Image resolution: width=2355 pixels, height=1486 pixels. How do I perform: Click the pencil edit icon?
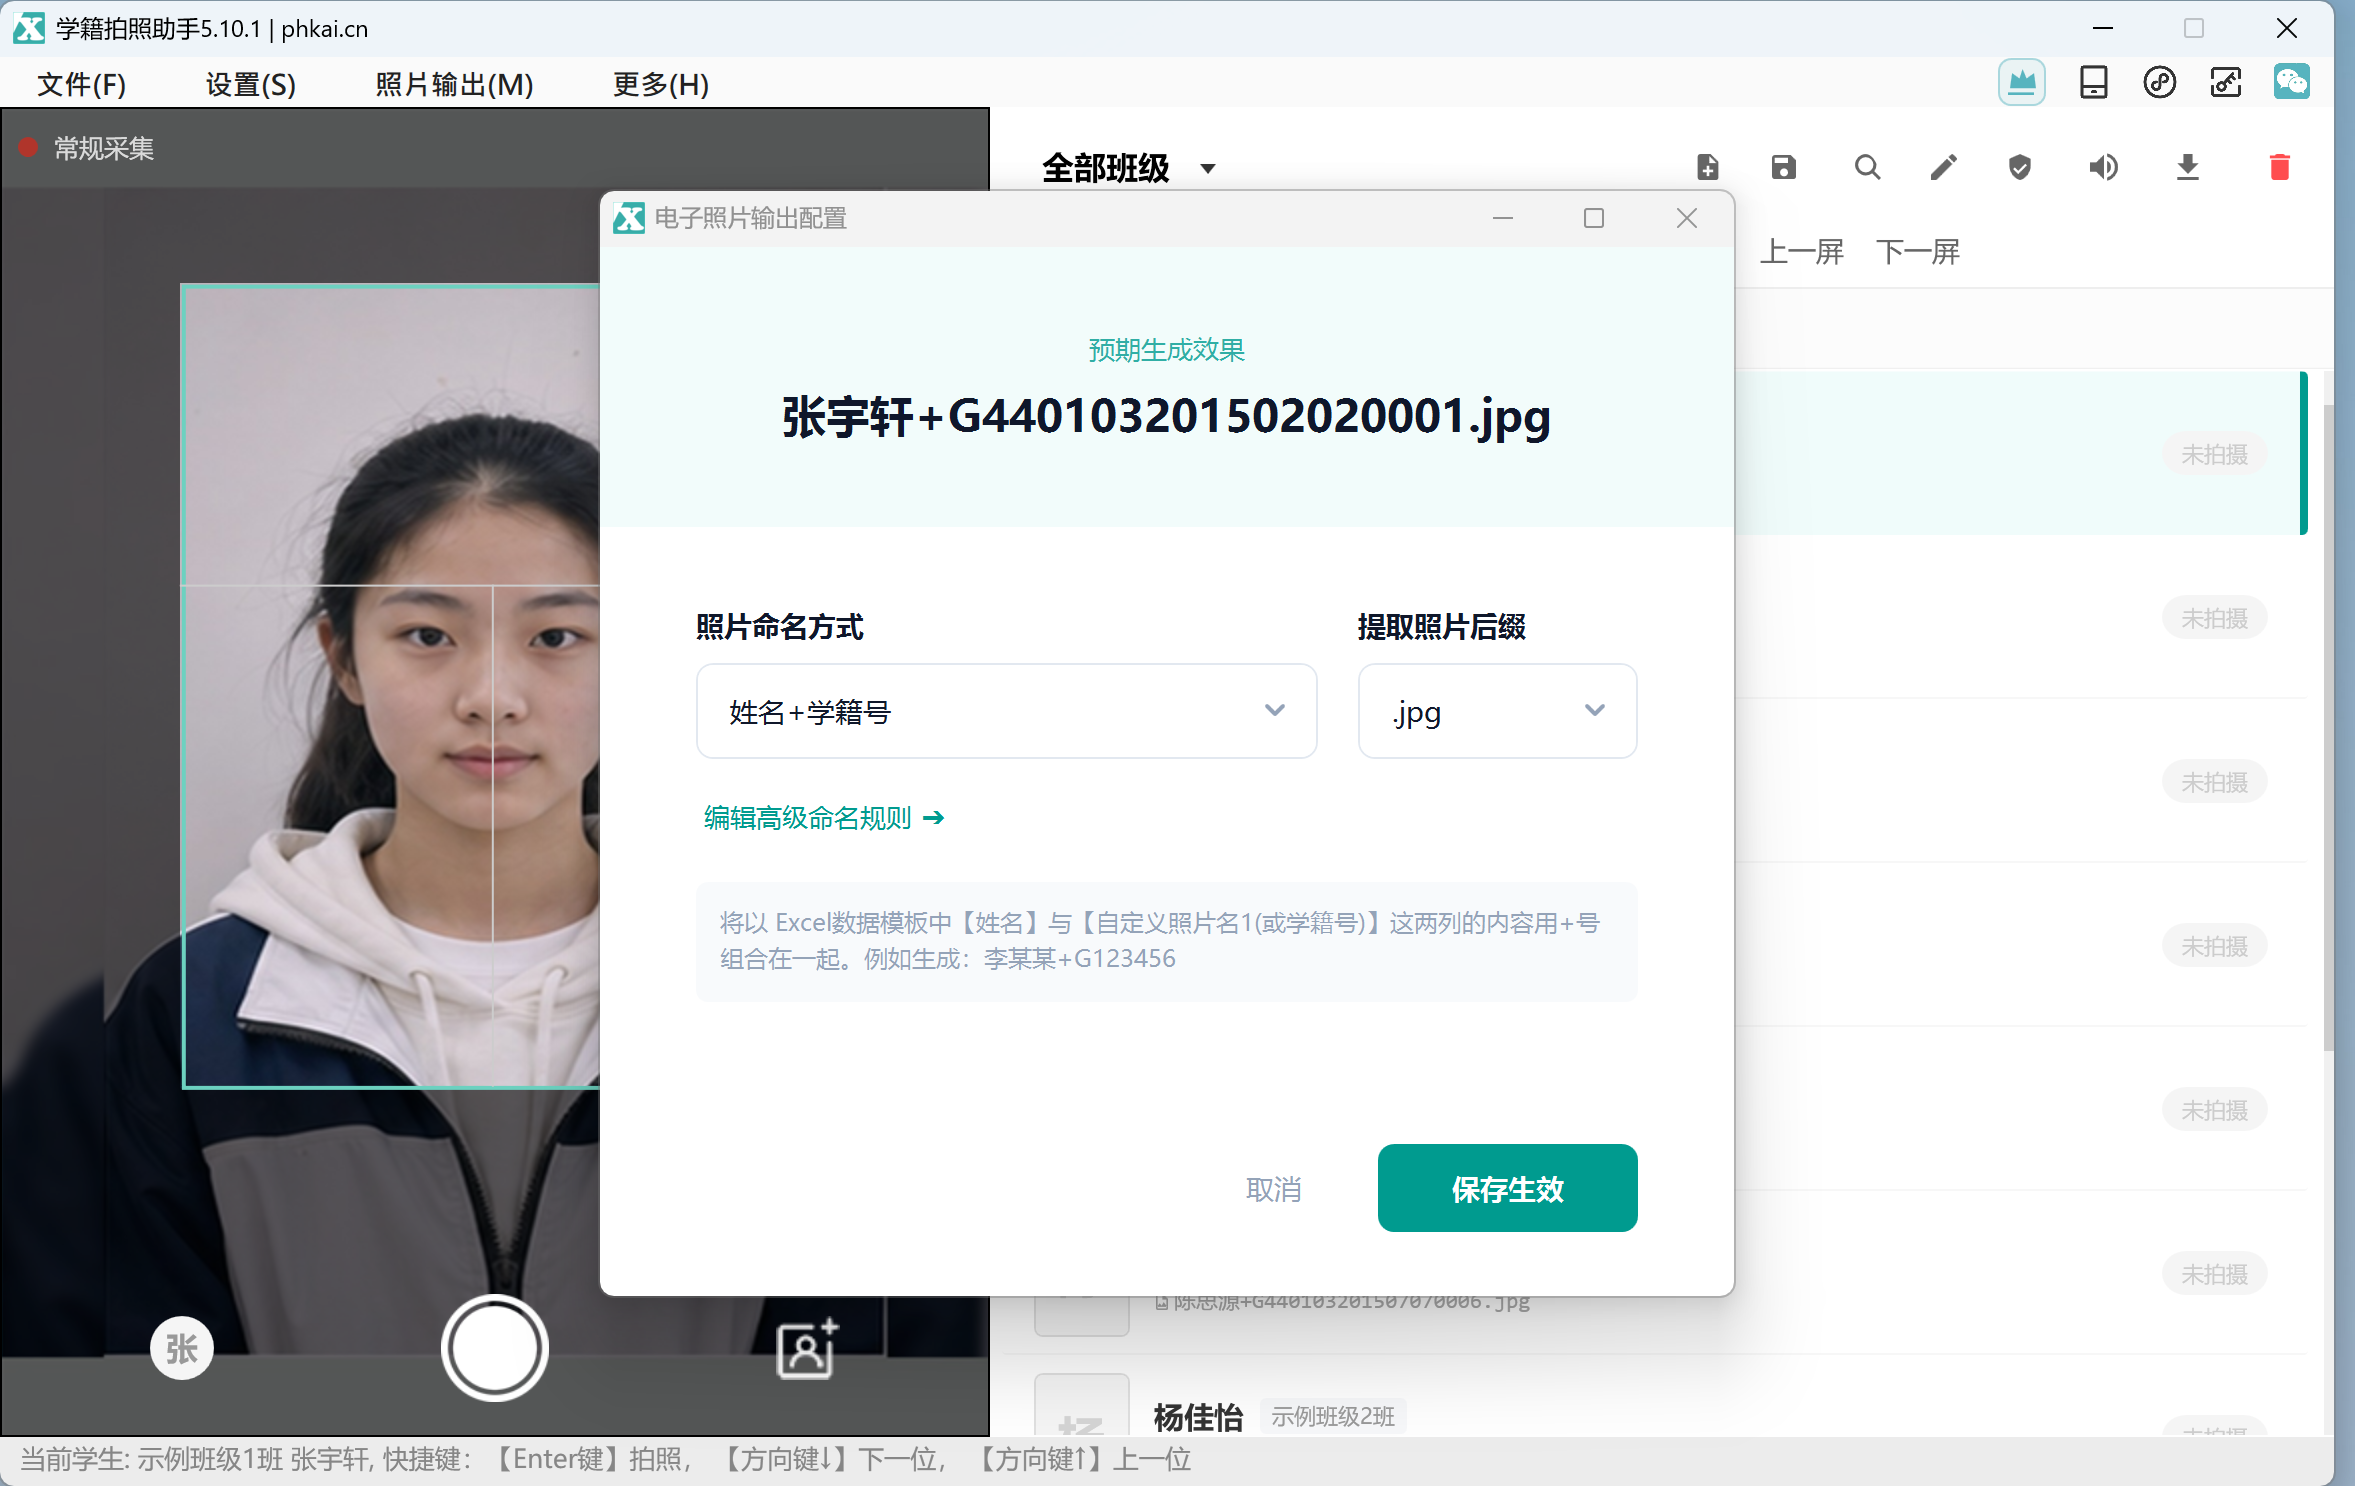click(1943, 167)
